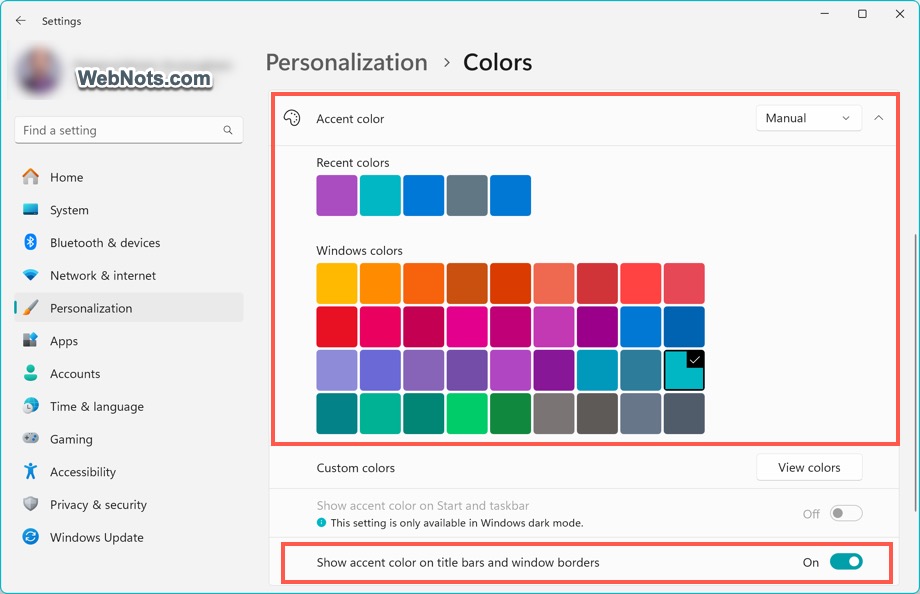Collapse the Accent color section chevron
Screen dimensions: 920x594
pos(878,118)
